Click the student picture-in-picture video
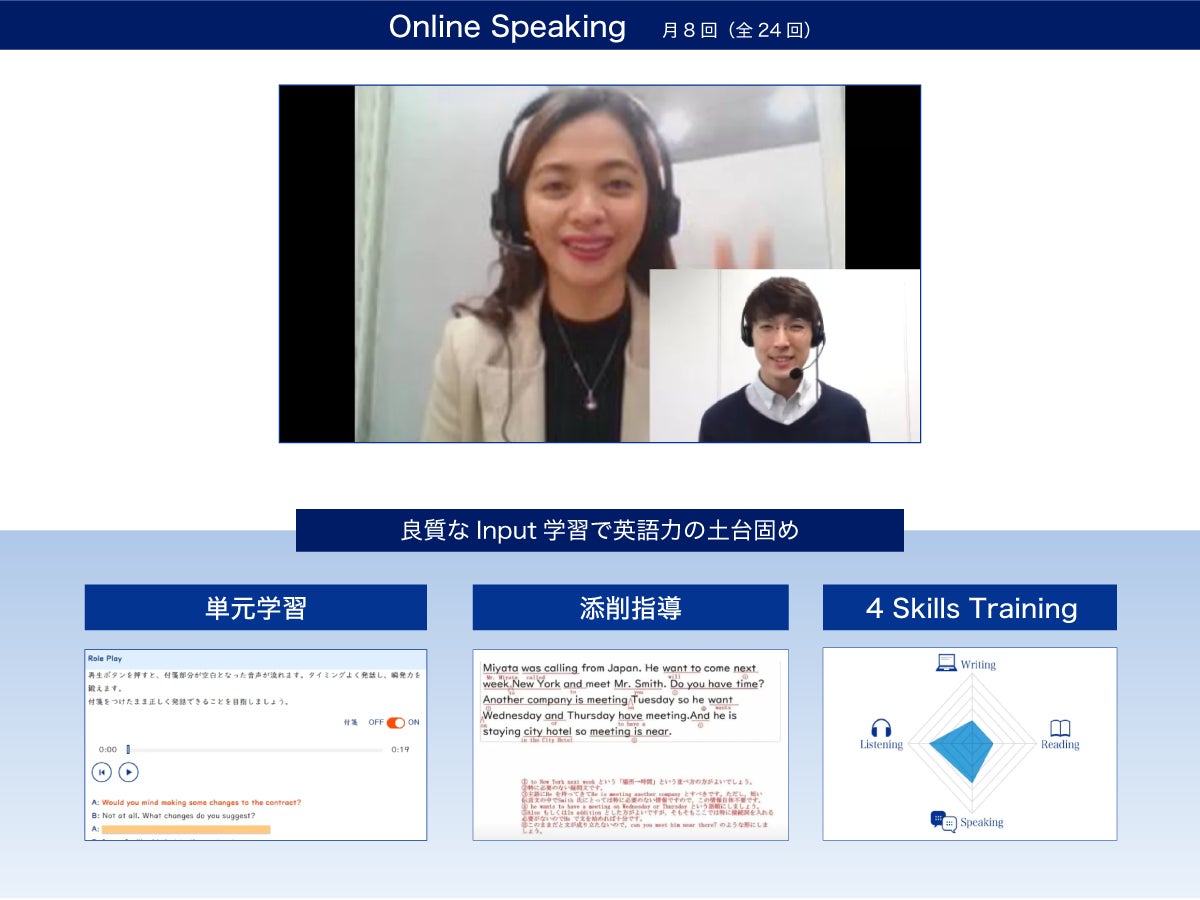Viewport: 1200px width, 900px height. click(x=785, y=356)
